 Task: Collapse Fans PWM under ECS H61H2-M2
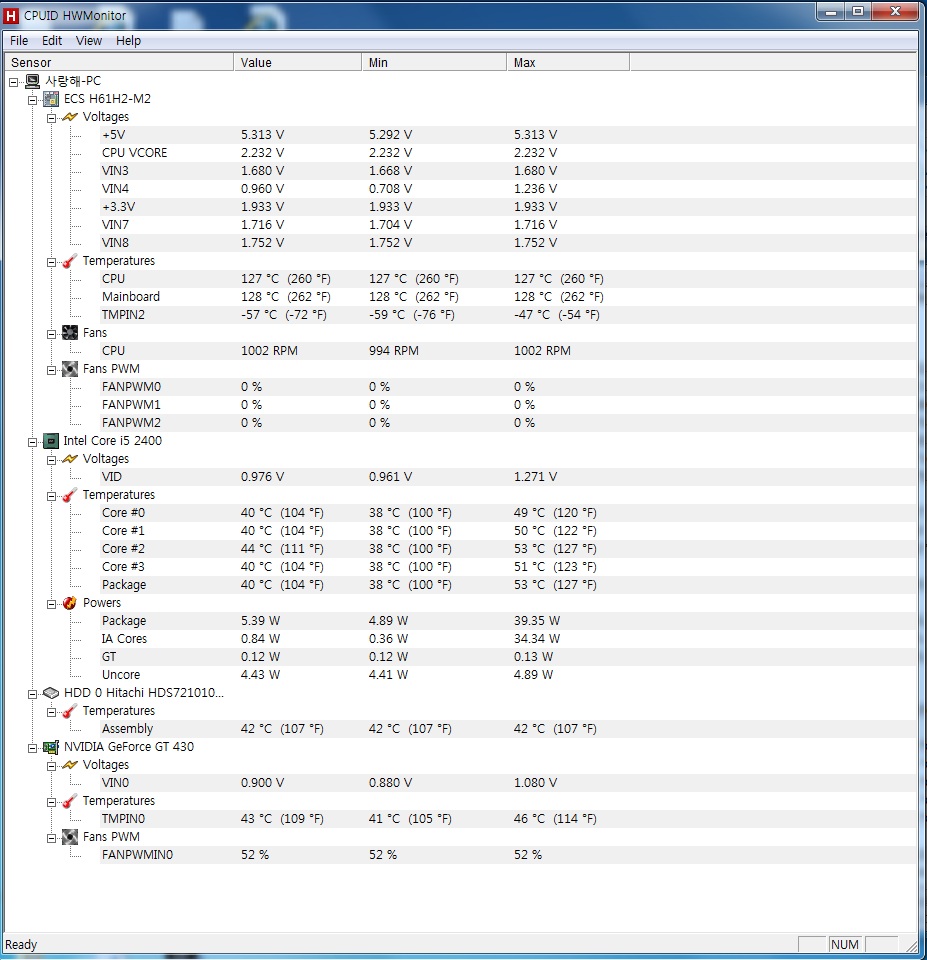tap(51, 370)
